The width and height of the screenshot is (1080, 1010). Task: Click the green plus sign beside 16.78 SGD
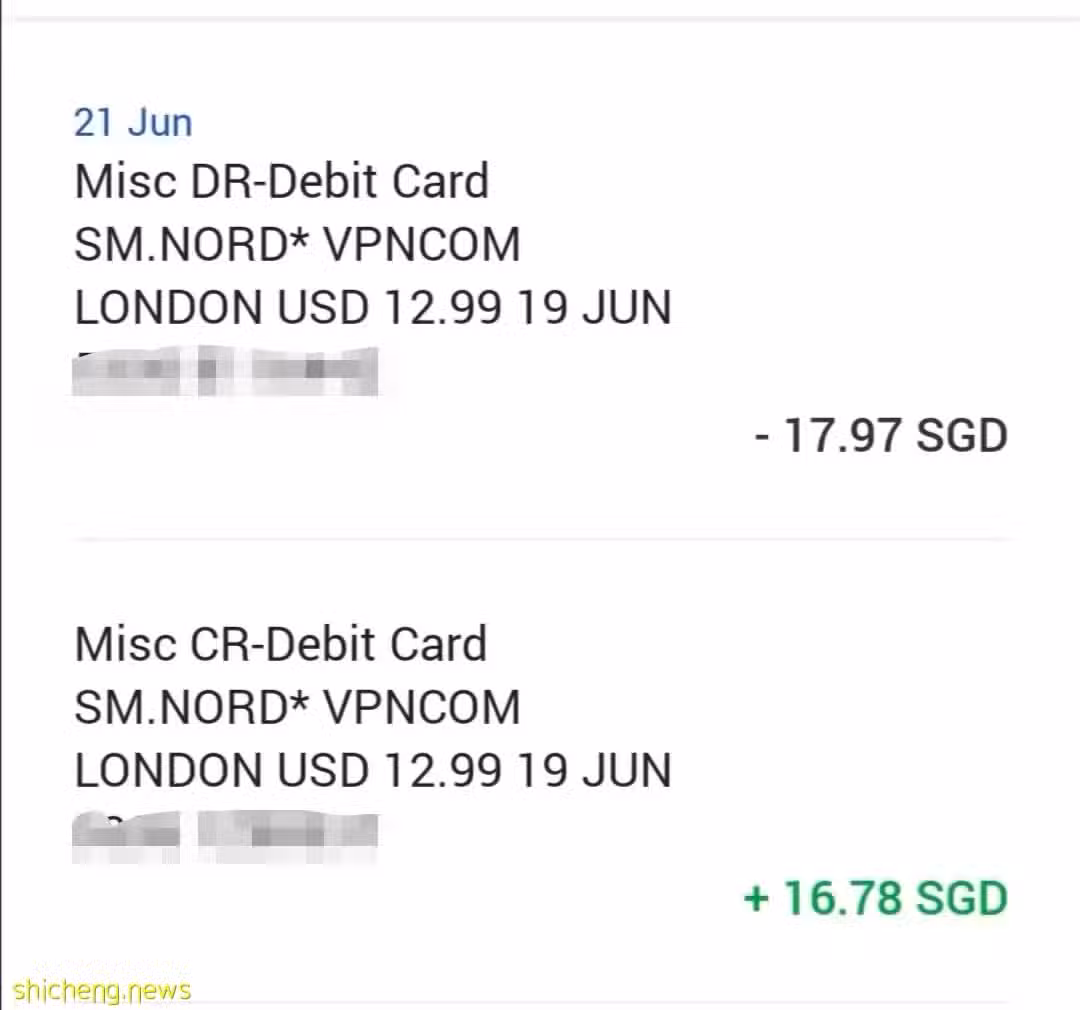[x=756, y=899]
